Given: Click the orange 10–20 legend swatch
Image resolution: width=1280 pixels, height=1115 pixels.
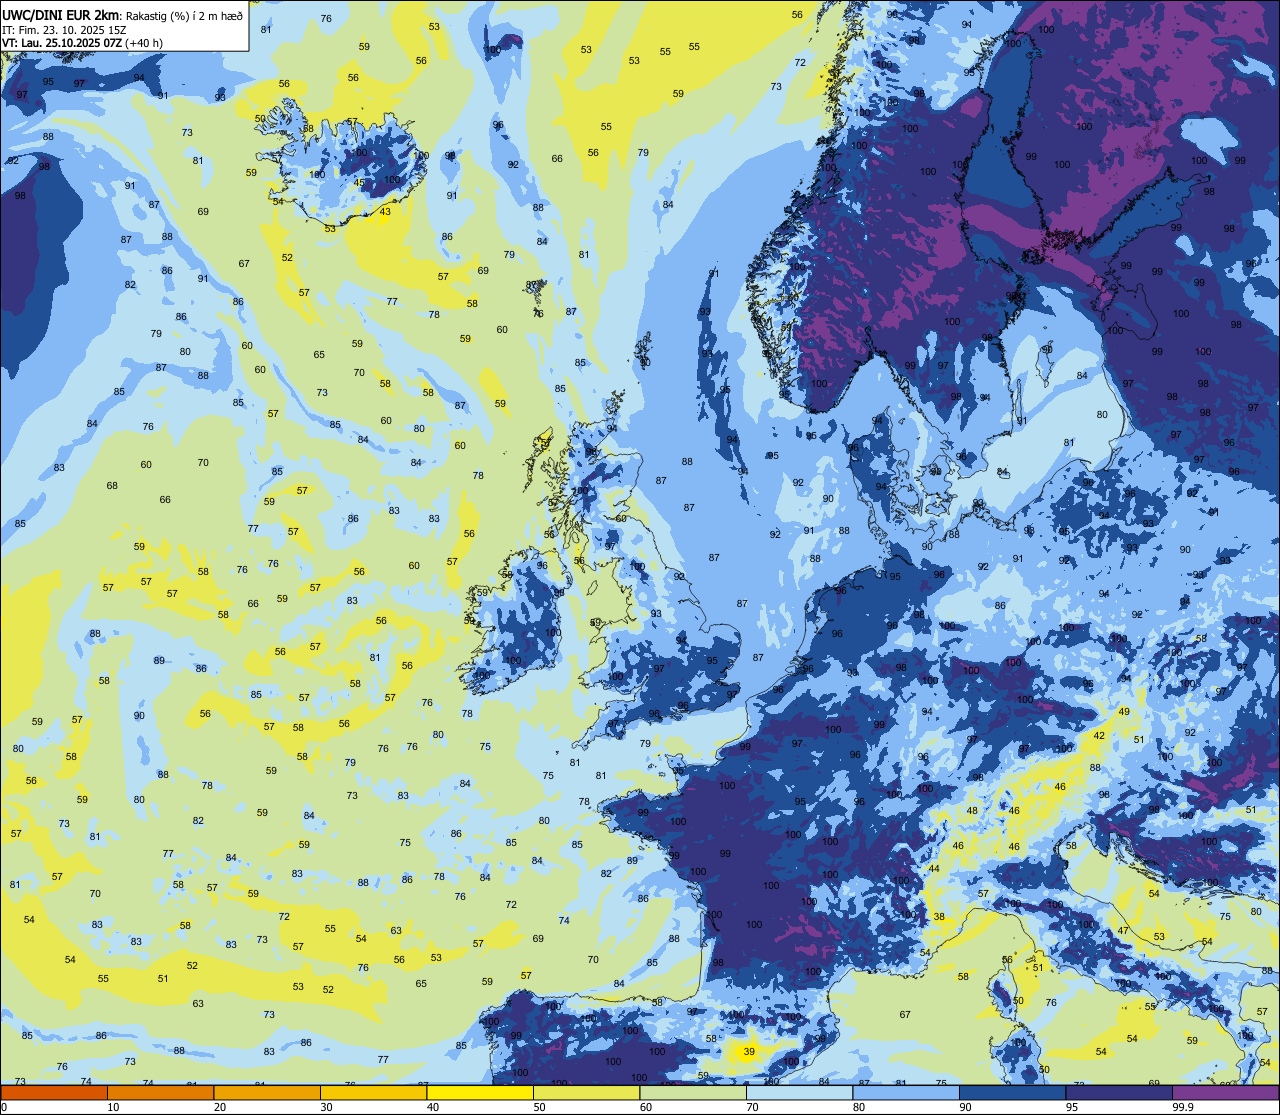Looking at the screenshot, I should pyautogui.click(x=160, y=1092).
